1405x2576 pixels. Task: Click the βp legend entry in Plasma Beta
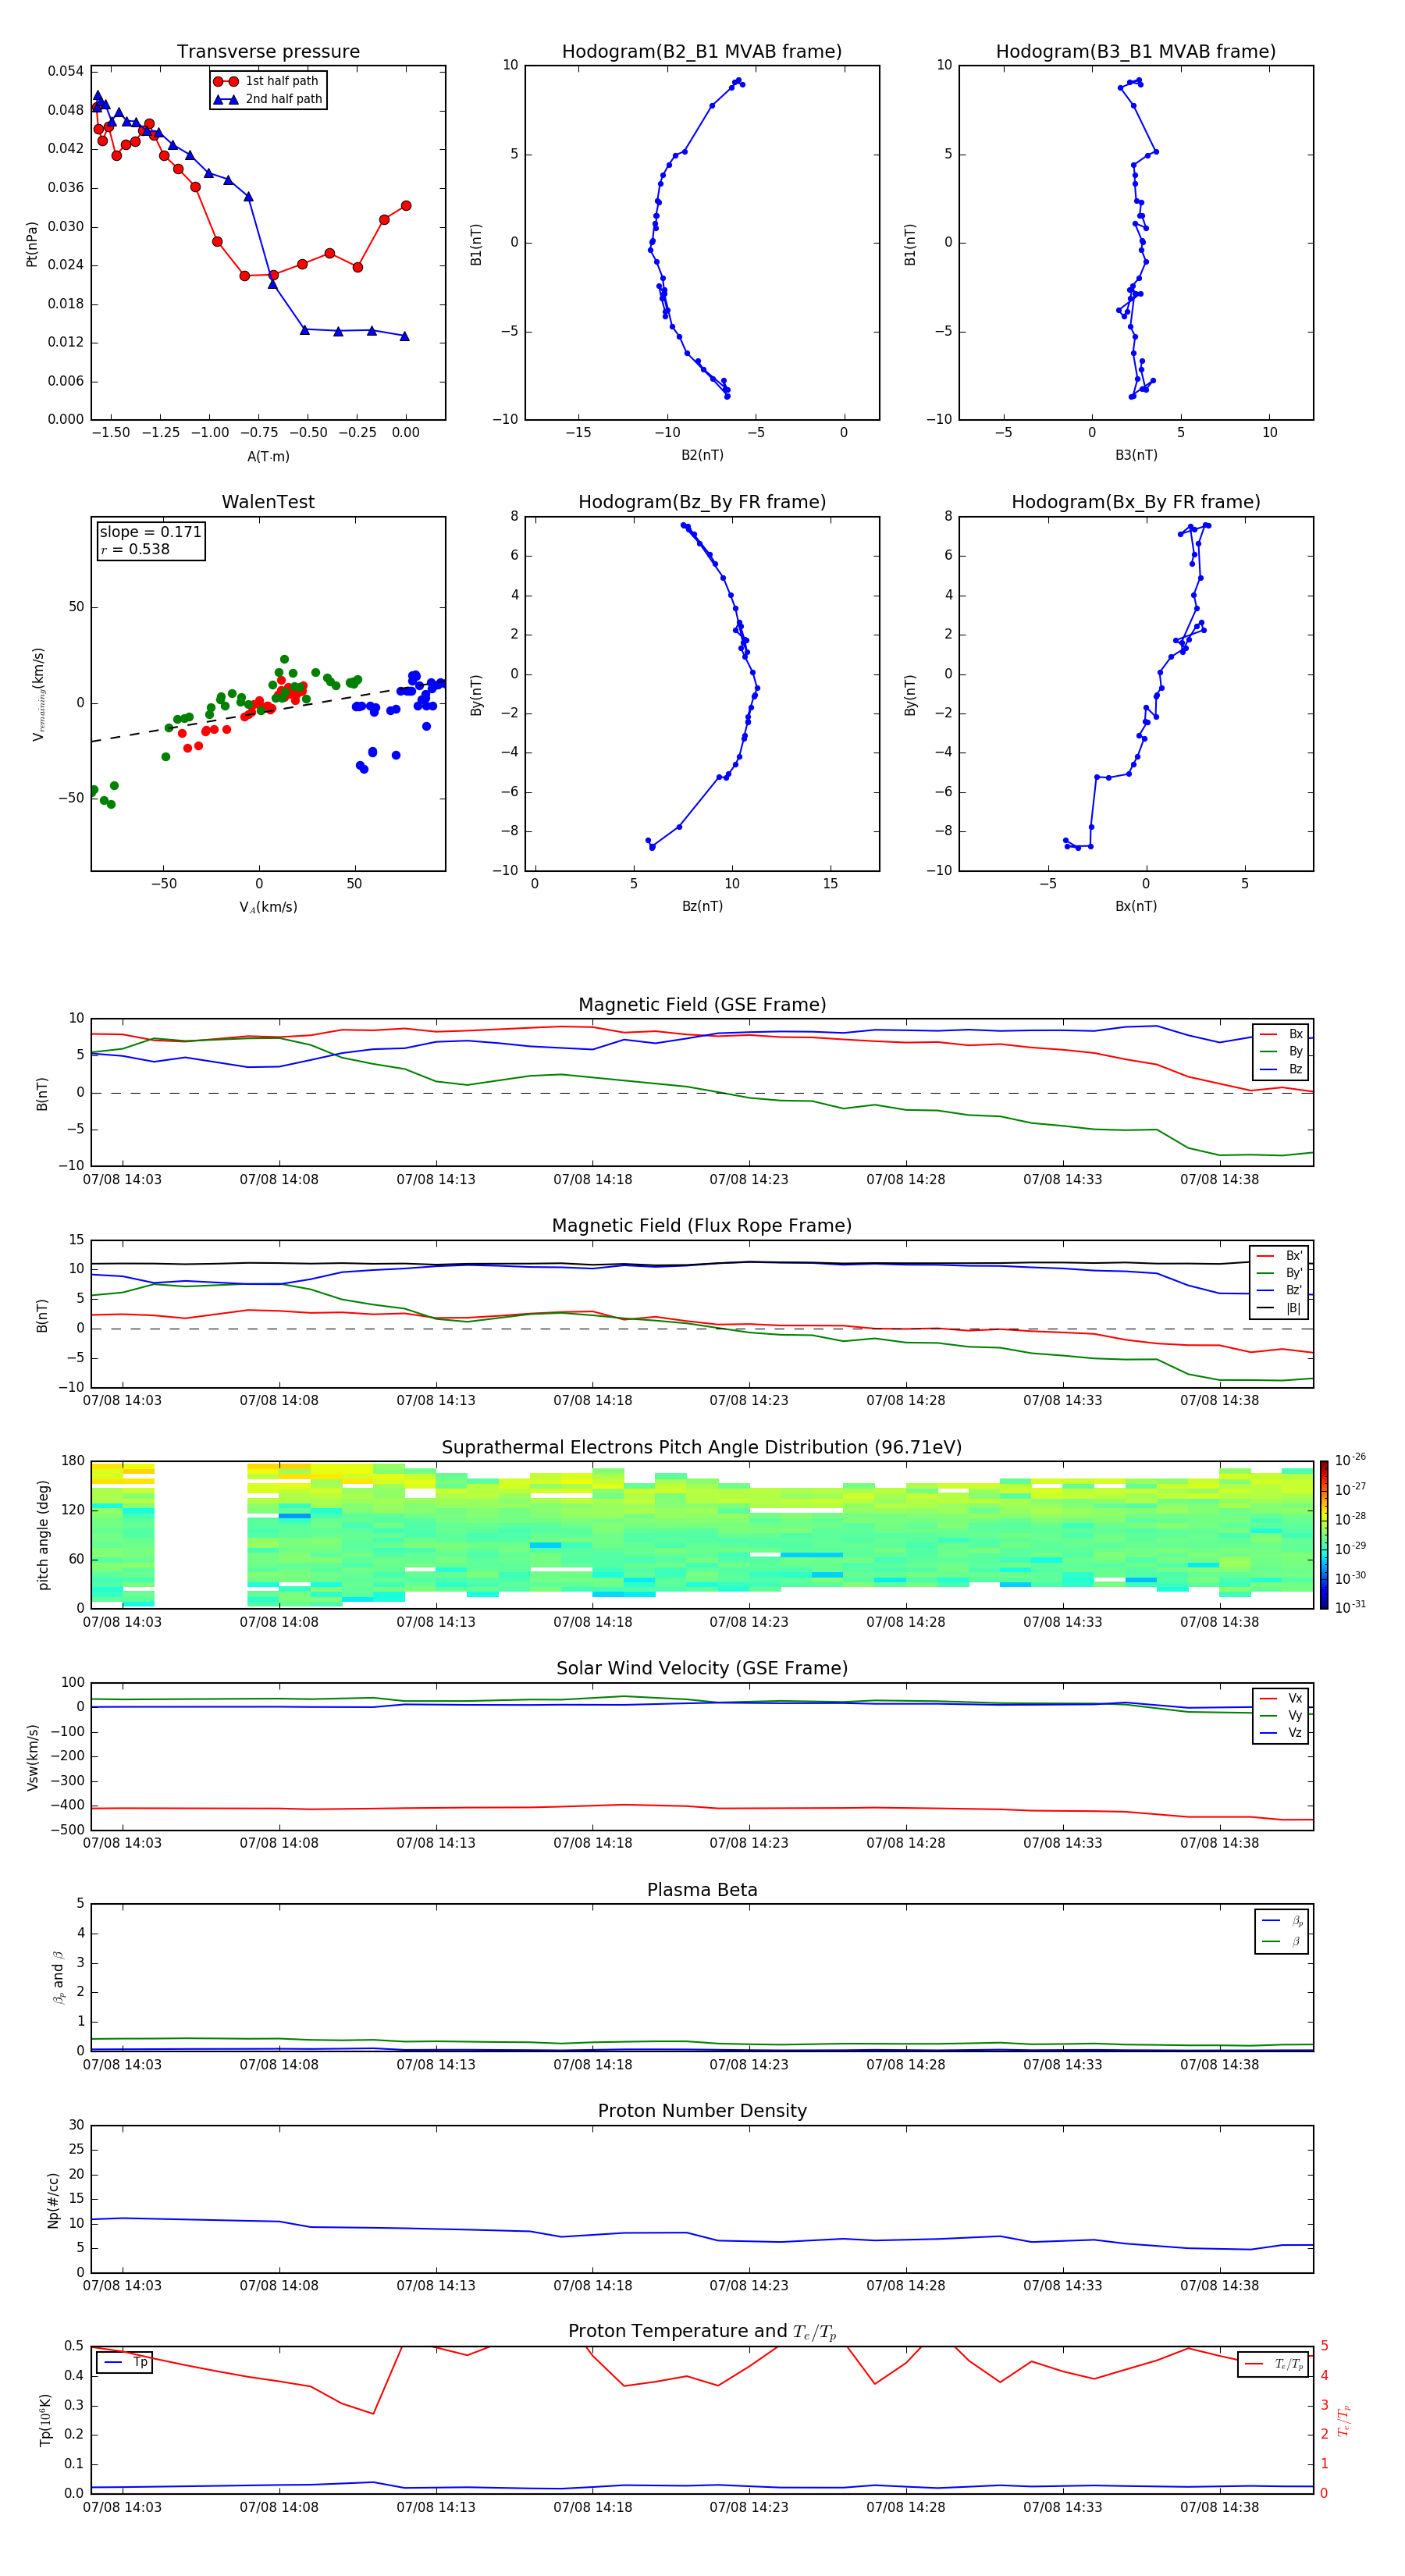coord(1282,1921)
